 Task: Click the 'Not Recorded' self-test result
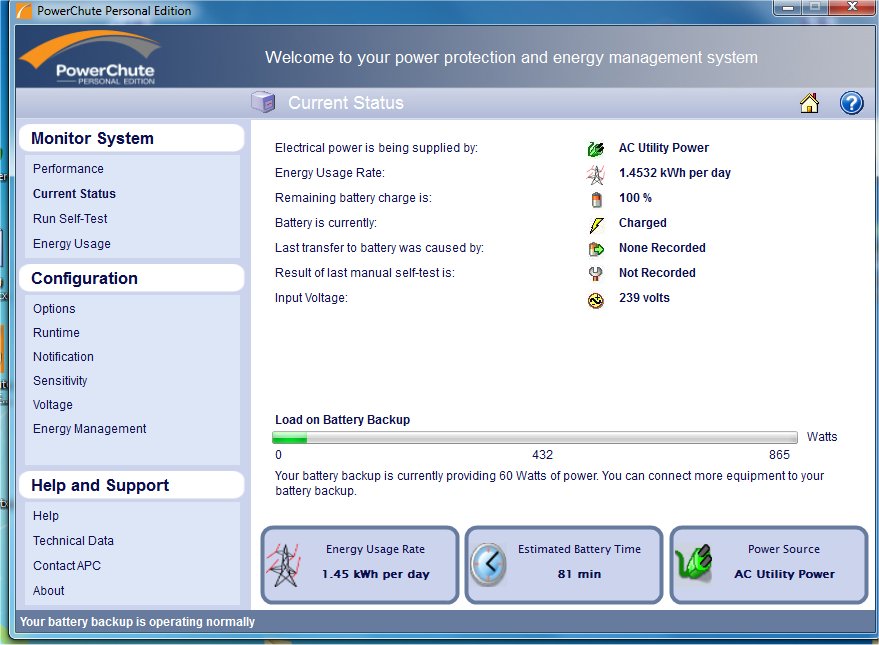click(x=657, y=273)
